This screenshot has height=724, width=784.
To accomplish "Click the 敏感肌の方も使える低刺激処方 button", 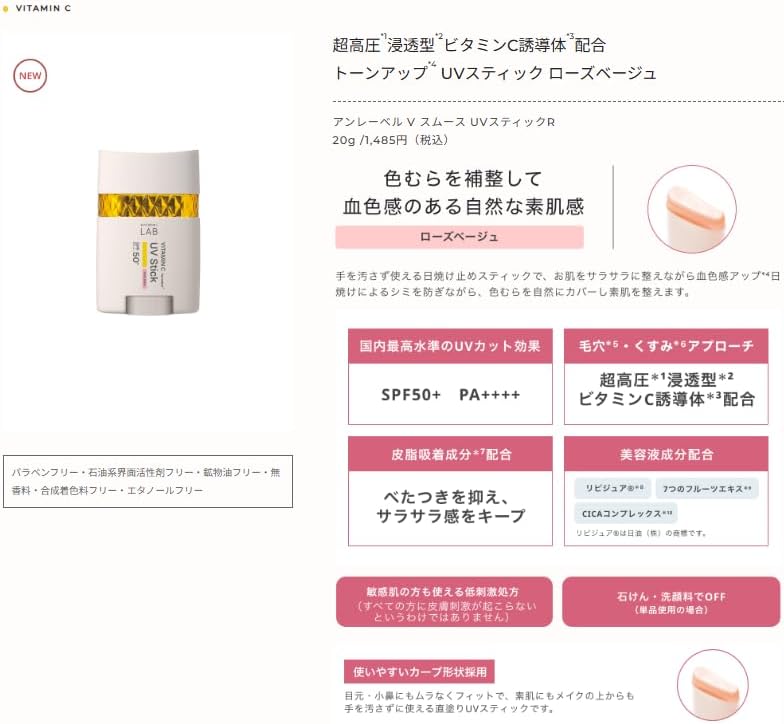I will pos(444,602).
